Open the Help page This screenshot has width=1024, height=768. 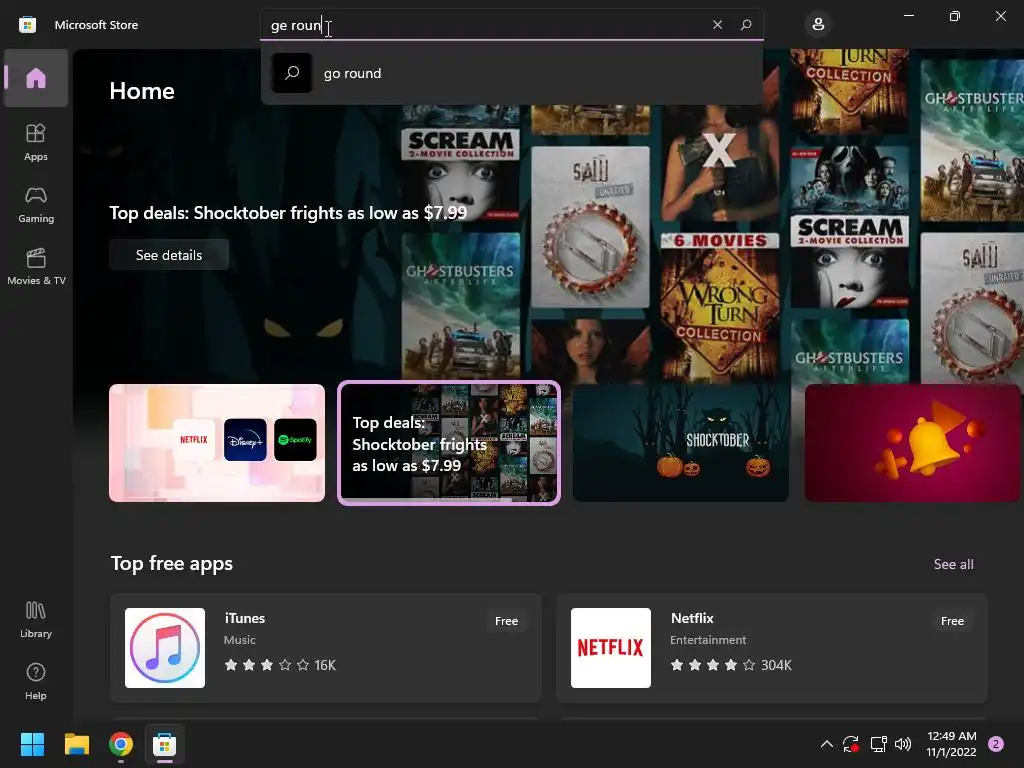36,682
